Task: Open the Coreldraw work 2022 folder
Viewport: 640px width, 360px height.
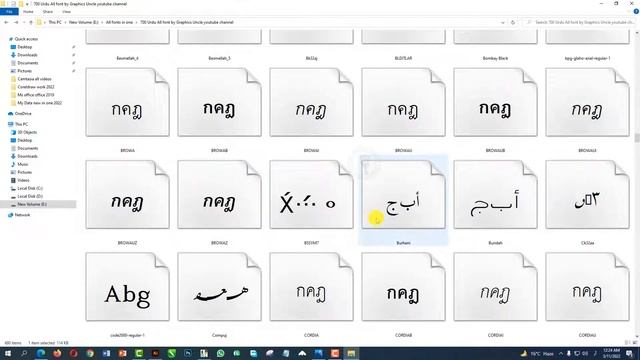Action: [36, 87]
